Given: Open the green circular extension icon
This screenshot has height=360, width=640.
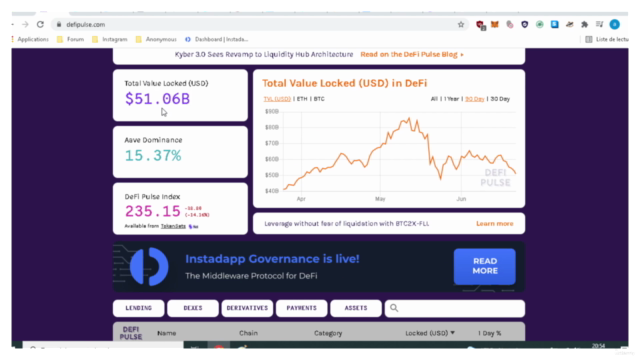Looking at the screenshot, I should pos(540,24).
